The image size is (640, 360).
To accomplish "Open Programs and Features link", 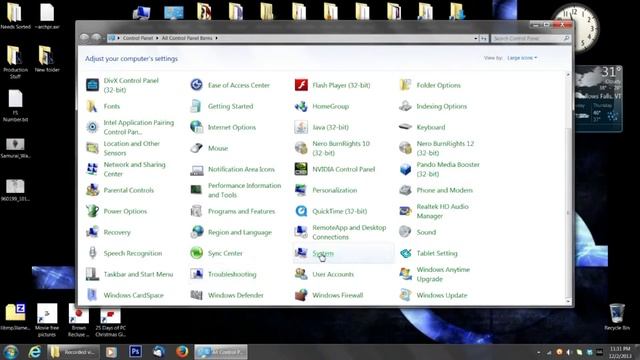I will 241,211.
